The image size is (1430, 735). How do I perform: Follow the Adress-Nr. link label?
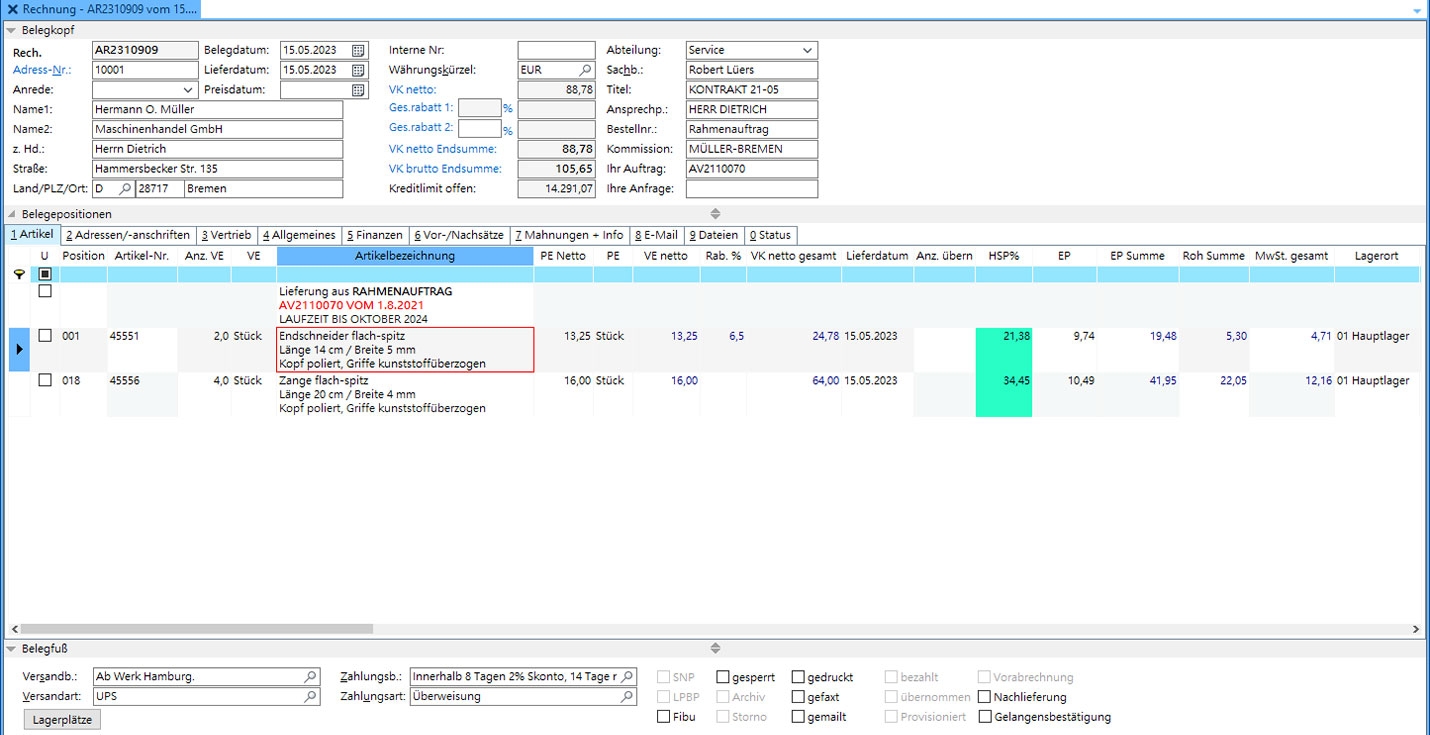click(42, 70)
